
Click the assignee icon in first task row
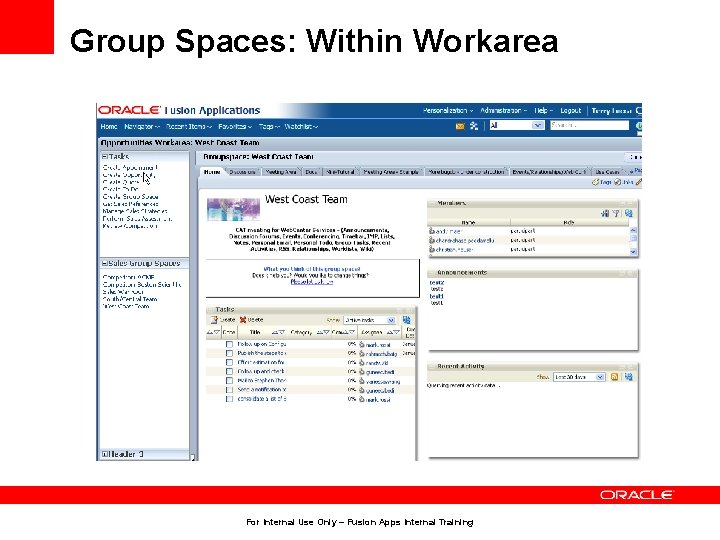pyautogui.click(x=362, y=344)
